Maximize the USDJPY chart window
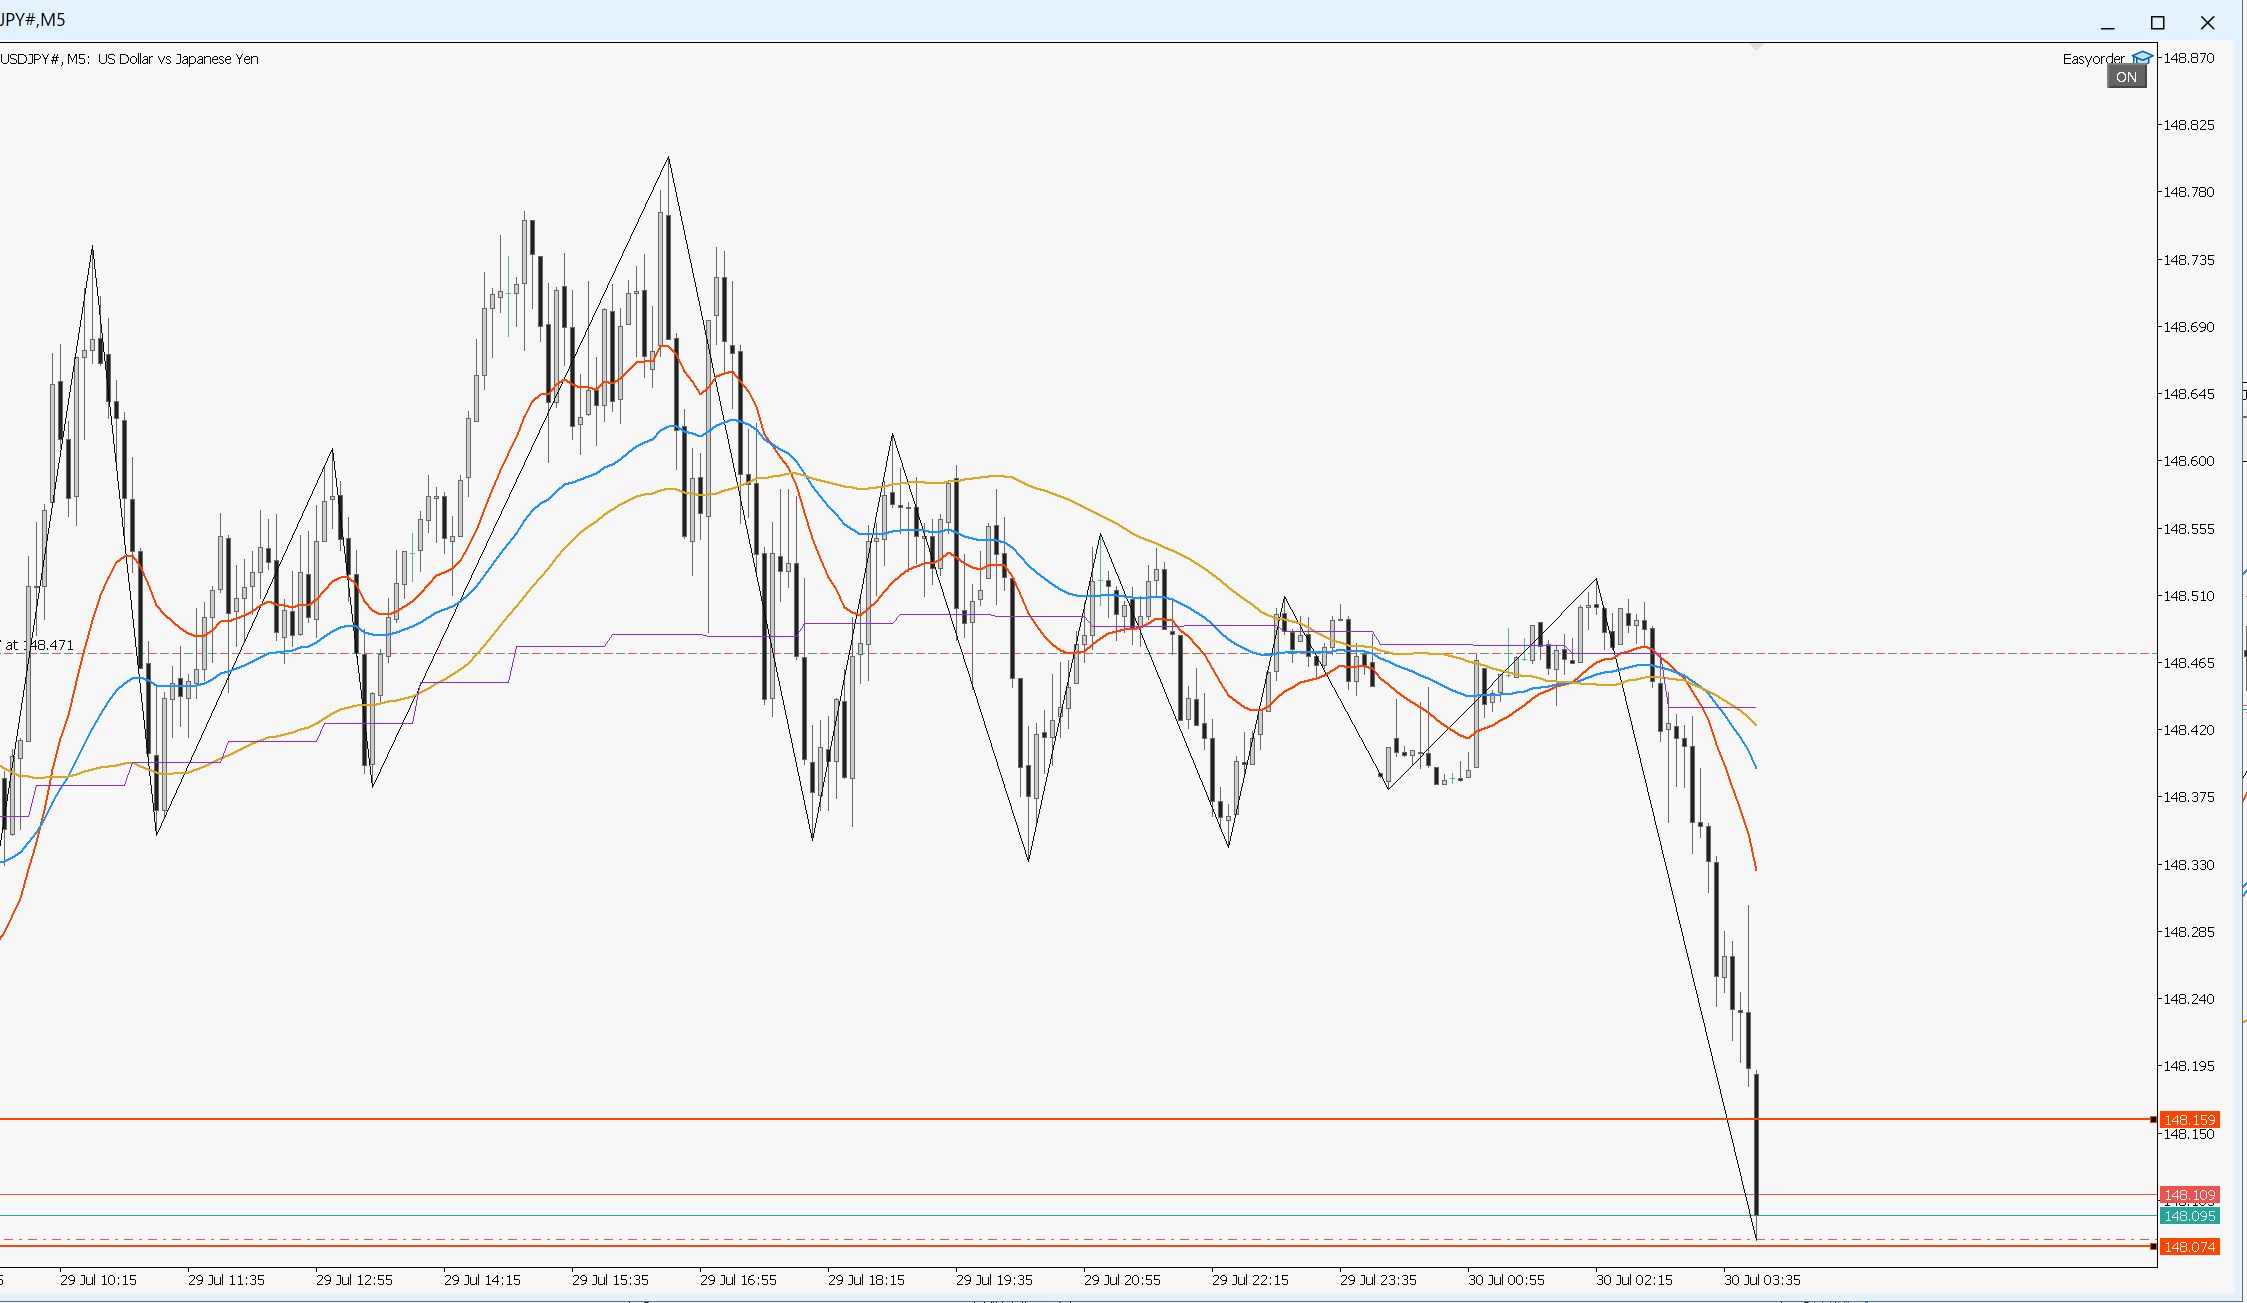This screenshot has width=2247, height=1303. (2158, 23)
